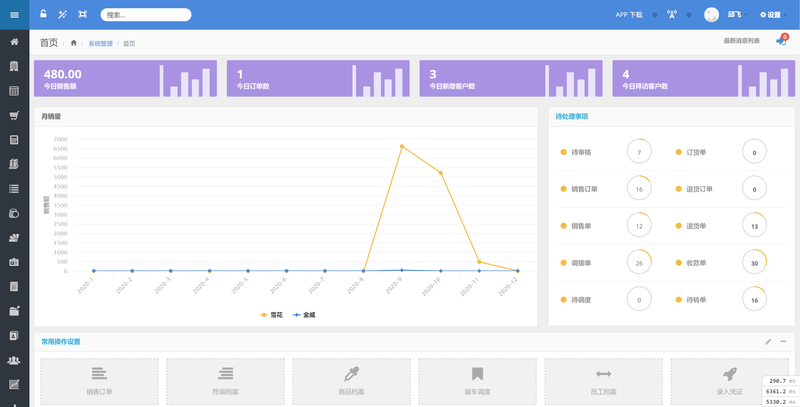Open the sidebar receipt document icon
The image size is (800, 407).
pos(14,287)
